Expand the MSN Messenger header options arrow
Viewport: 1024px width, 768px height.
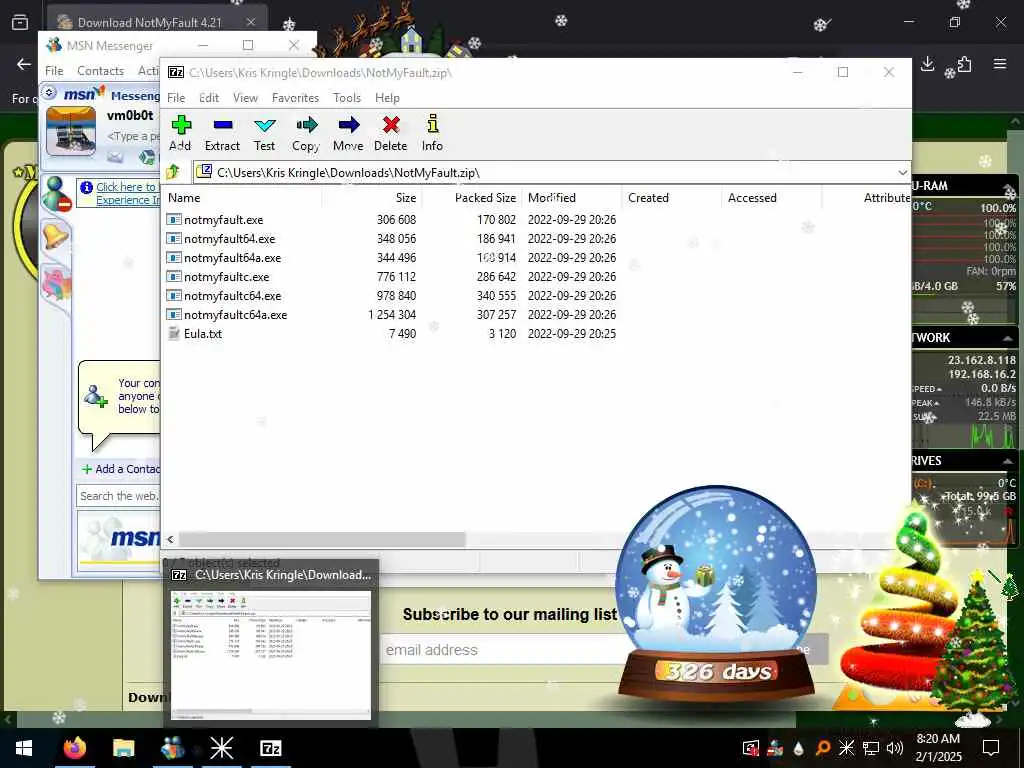[50, 93]
